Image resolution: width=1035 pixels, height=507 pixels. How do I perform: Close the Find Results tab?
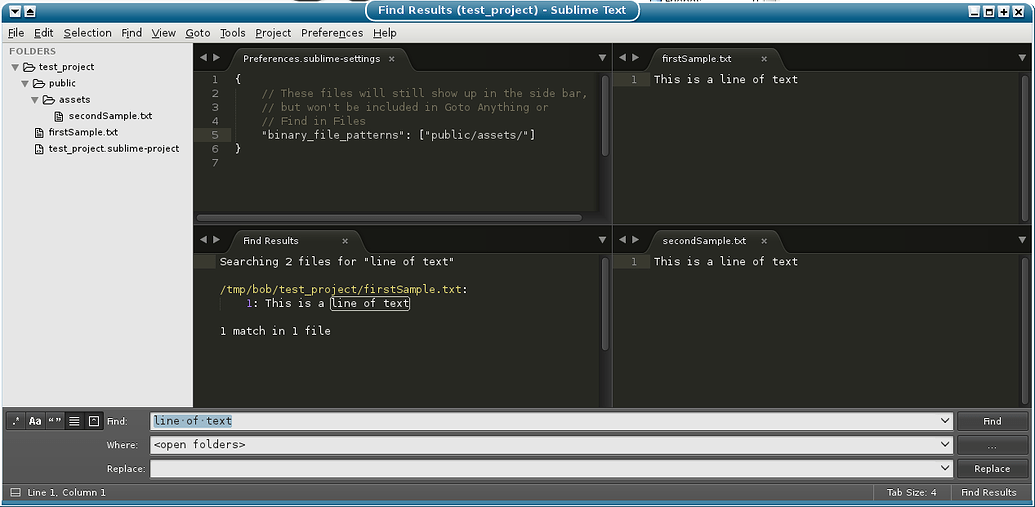345,241
